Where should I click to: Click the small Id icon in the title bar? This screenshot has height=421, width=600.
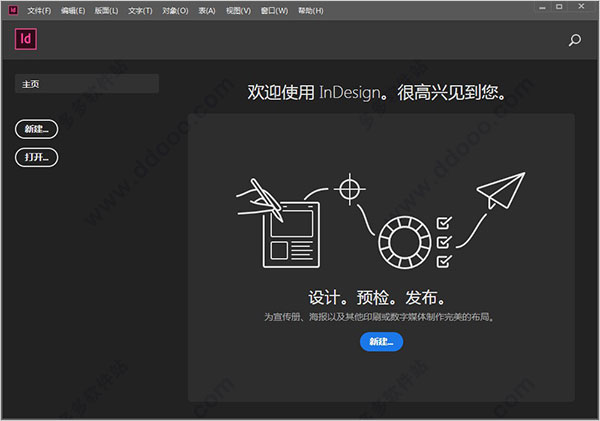click(13, 10)
